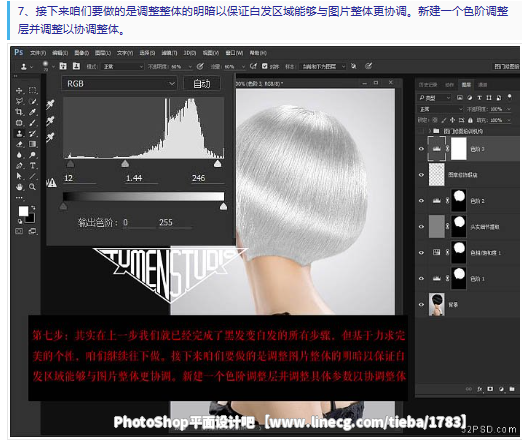Open the opacity dropdown in options bar
522x441 pixels.
point(190,67)
